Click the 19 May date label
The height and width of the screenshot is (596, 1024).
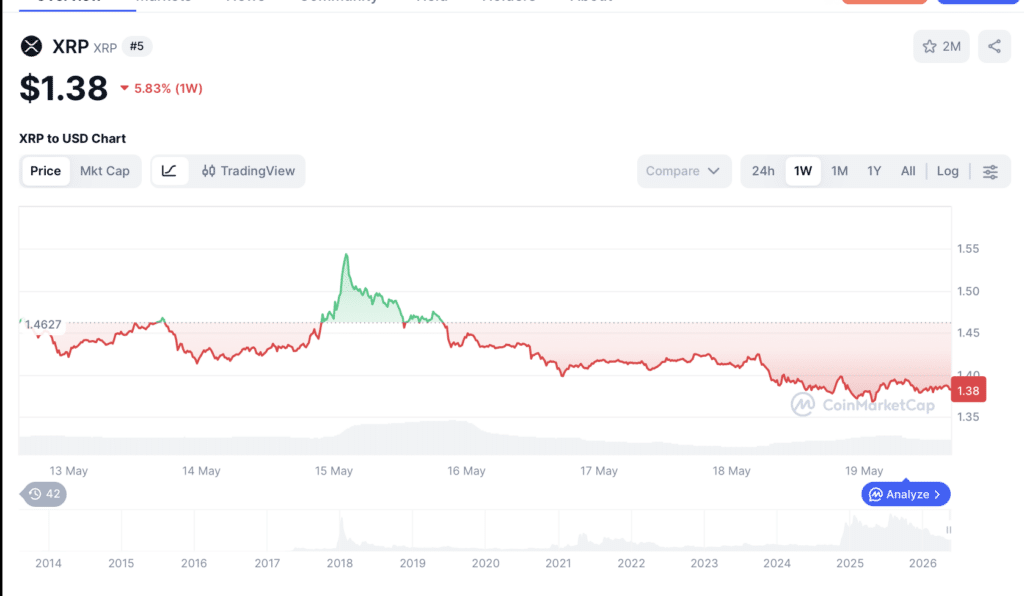[863, 471]
